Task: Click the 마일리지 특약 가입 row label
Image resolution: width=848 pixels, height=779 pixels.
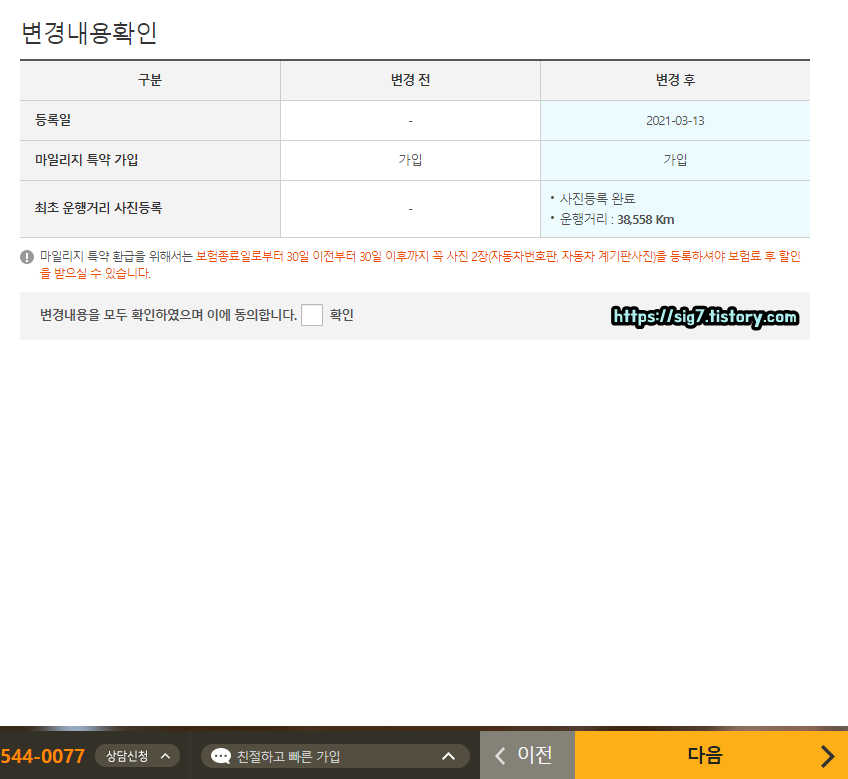Action: click(x=87, y=160)
